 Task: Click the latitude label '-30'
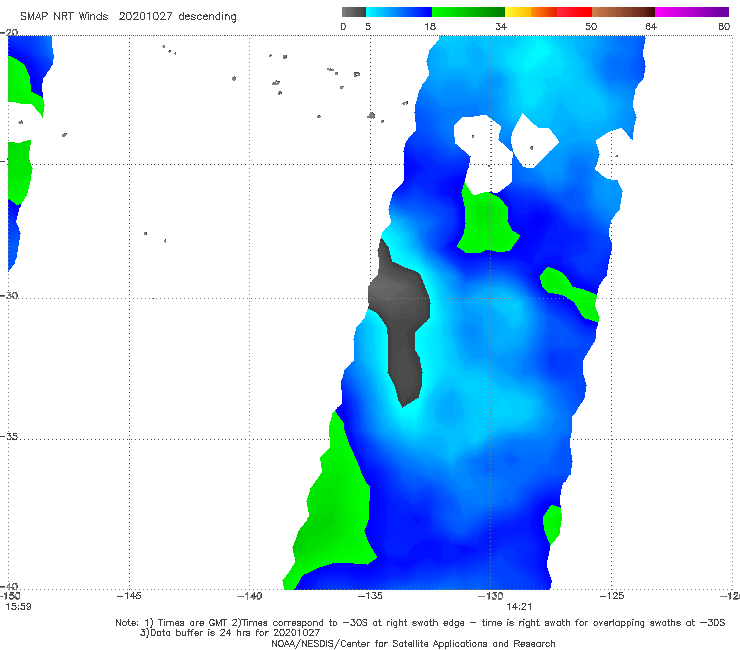[9, 295]
